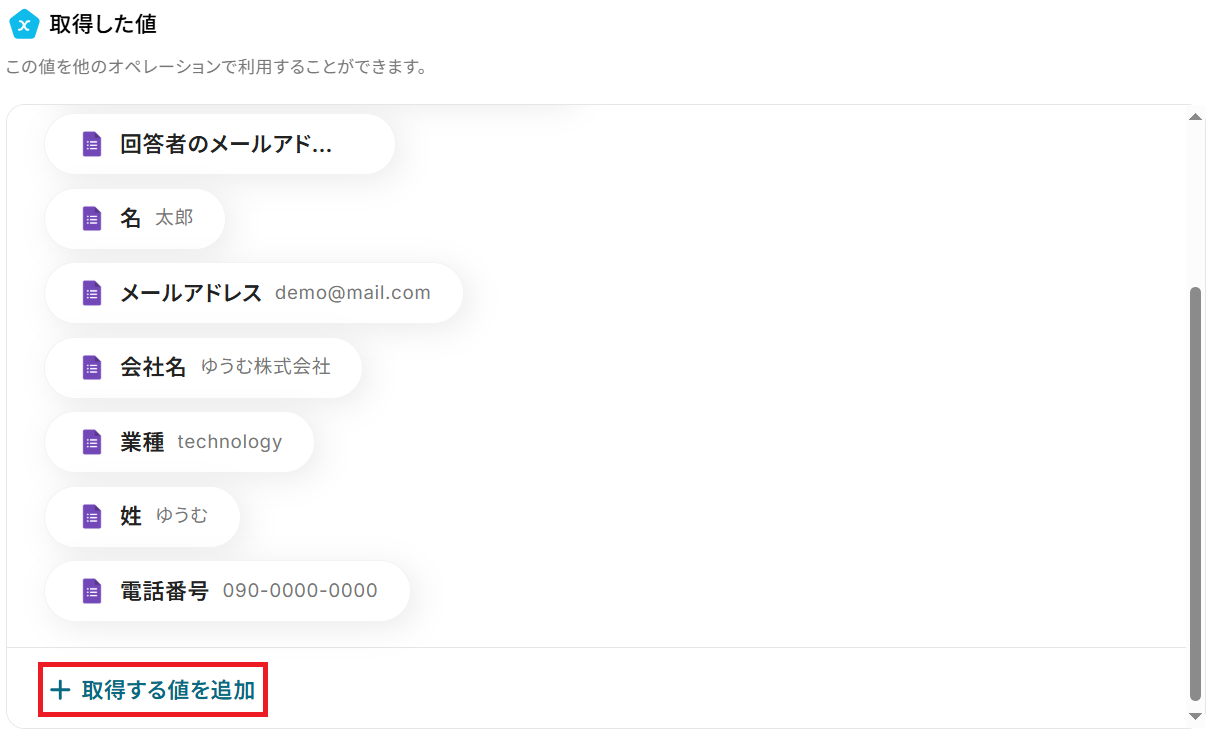Choose the 電話番号 090-0000-0000 chip
The image size is (1212, 735).
coord(227,591)
